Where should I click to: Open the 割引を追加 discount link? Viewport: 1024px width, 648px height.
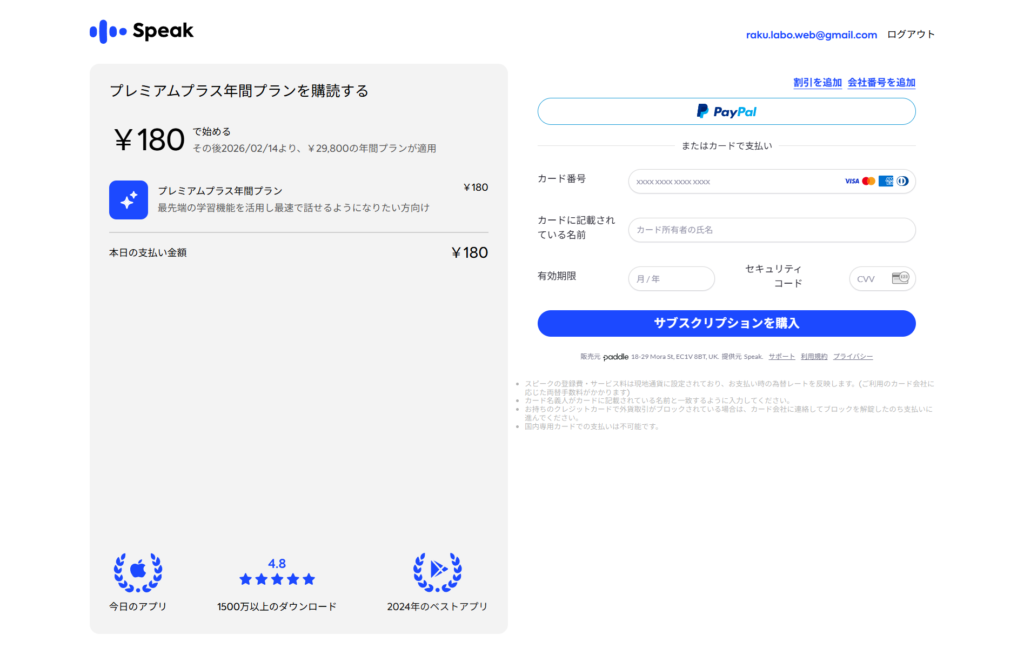817,83
